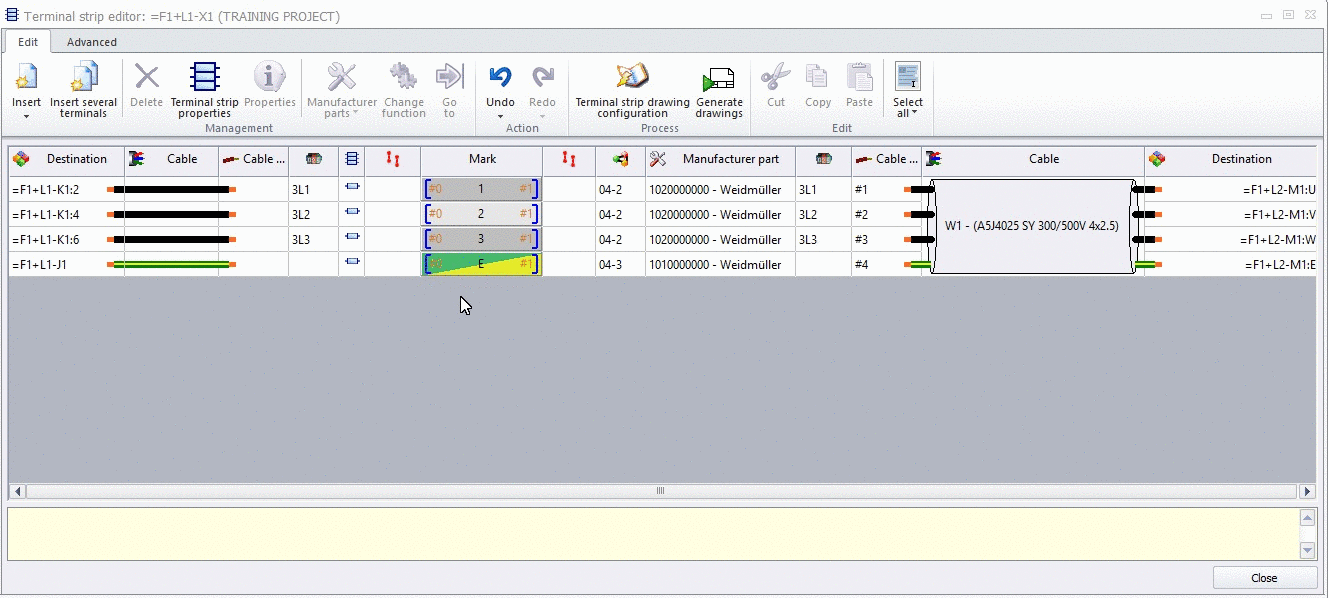Screen dimensions: 1328x598
Task: Click the Insert several terminals icon
Action: tap(84, 77)
